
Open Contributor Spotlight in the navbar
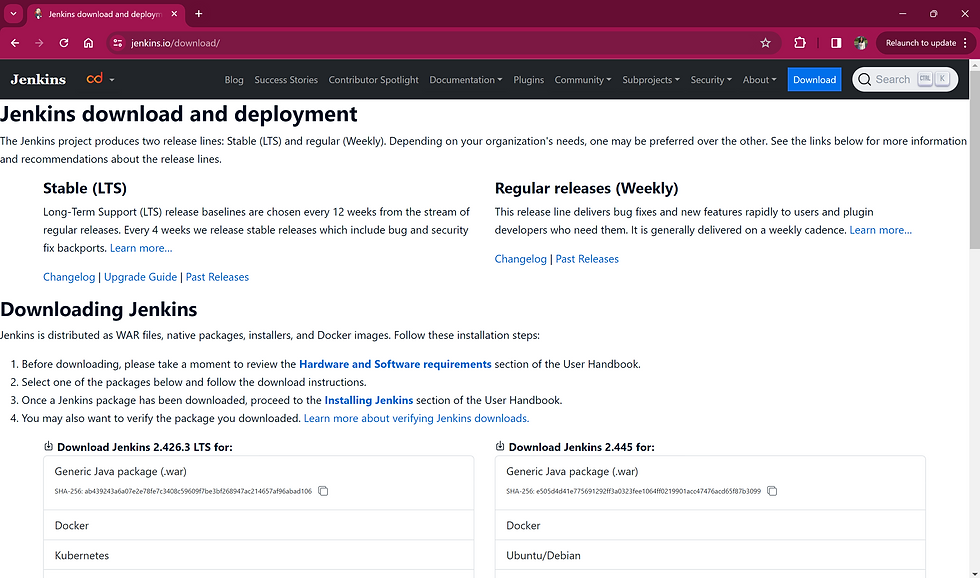point(373,80)
